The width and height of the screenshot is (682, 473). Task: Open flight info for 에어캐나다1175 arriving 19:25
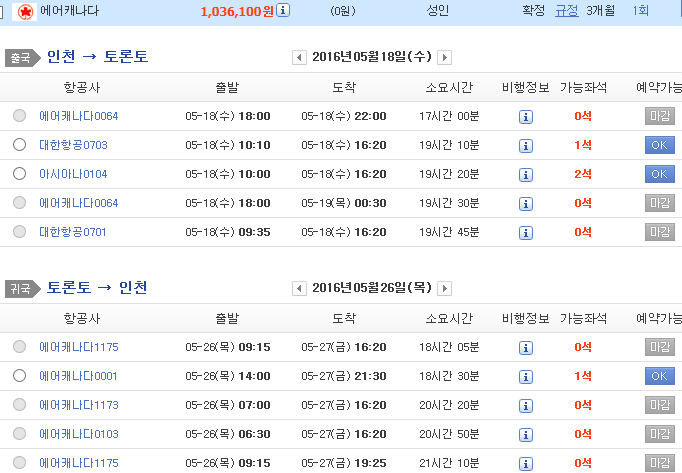[x=526, y=464]
